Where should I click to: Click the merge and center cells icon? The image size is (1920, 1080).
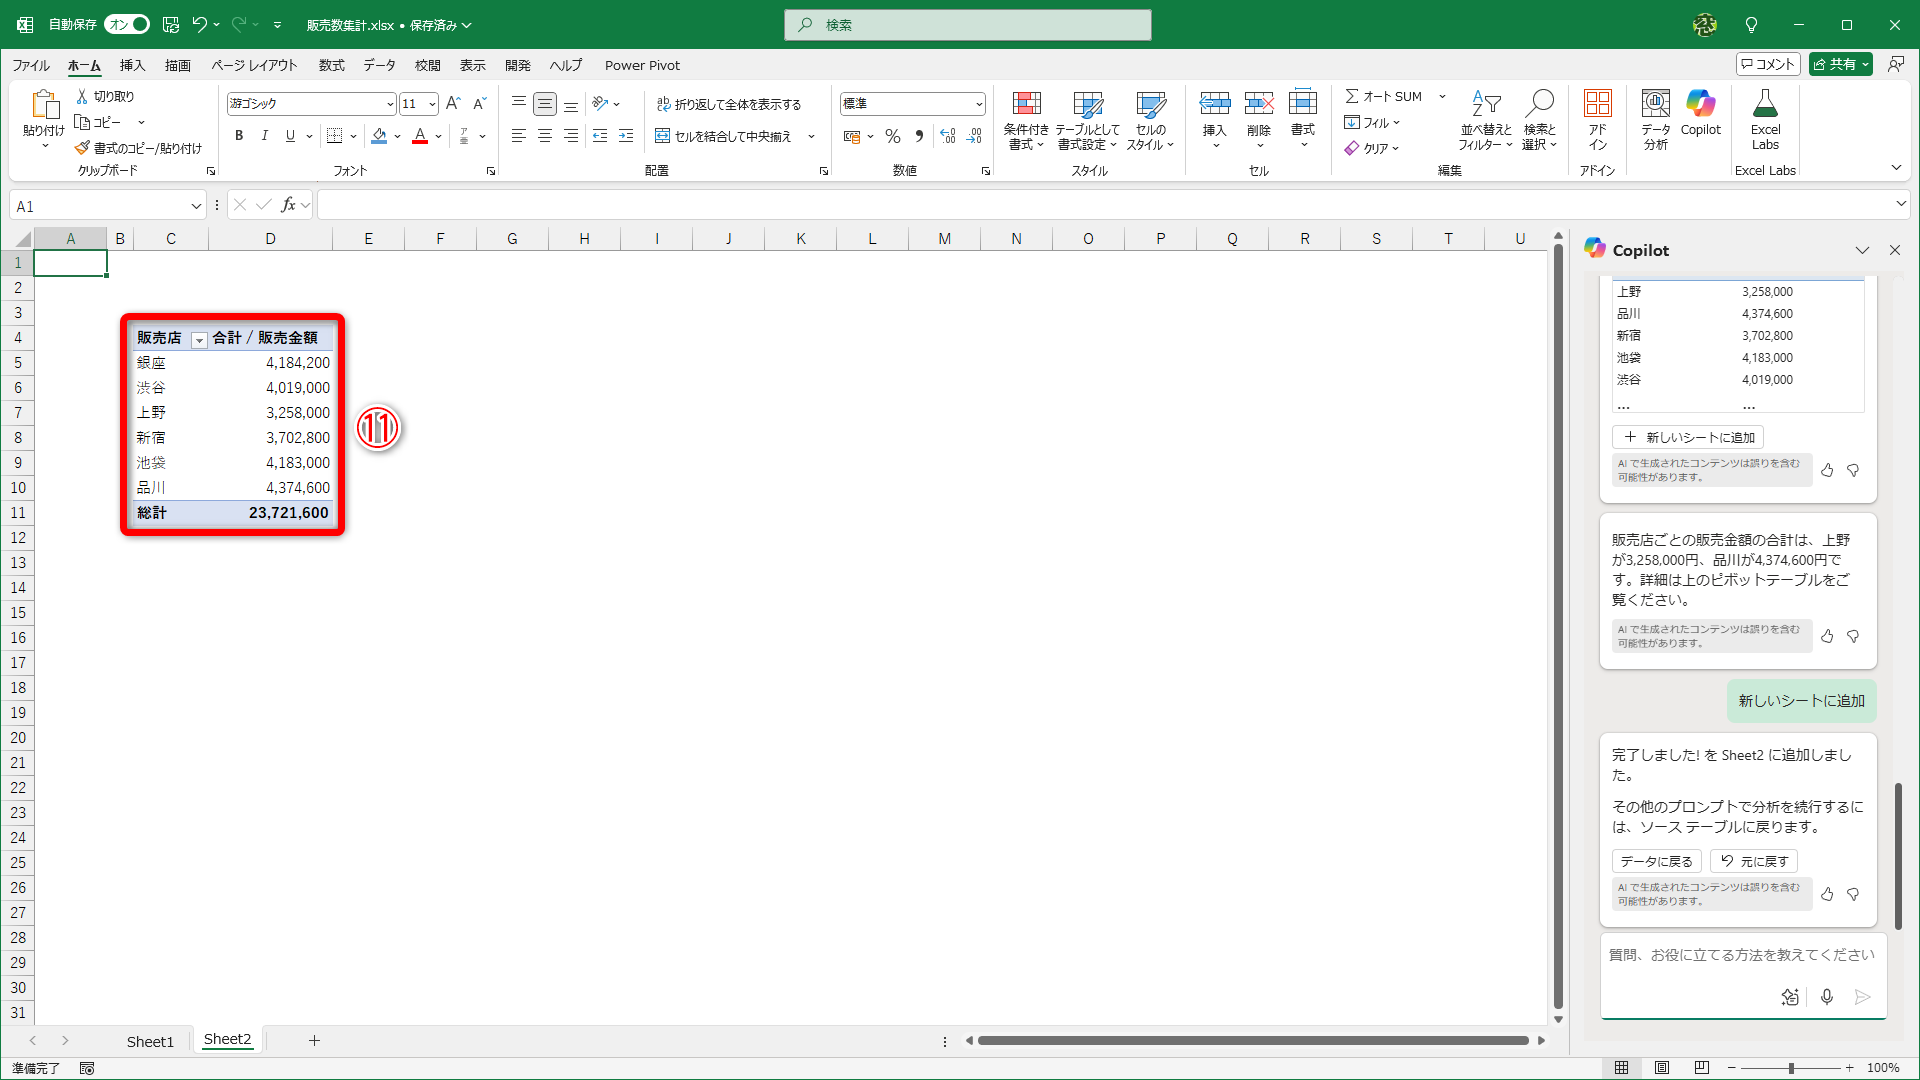click(x=662, y=136)
